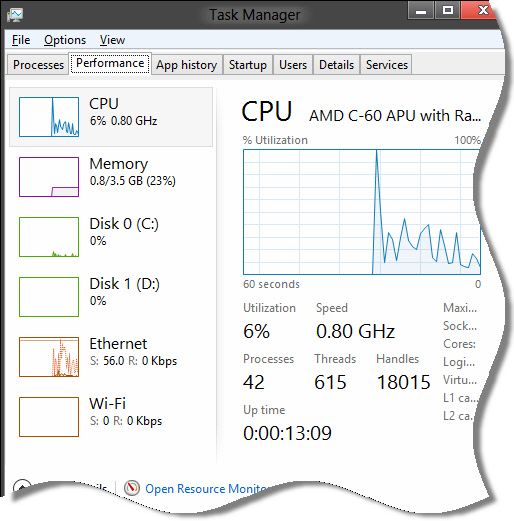This screenshot has height=521, width=514.
Task: Open the View menu
Action: [112, 40]
